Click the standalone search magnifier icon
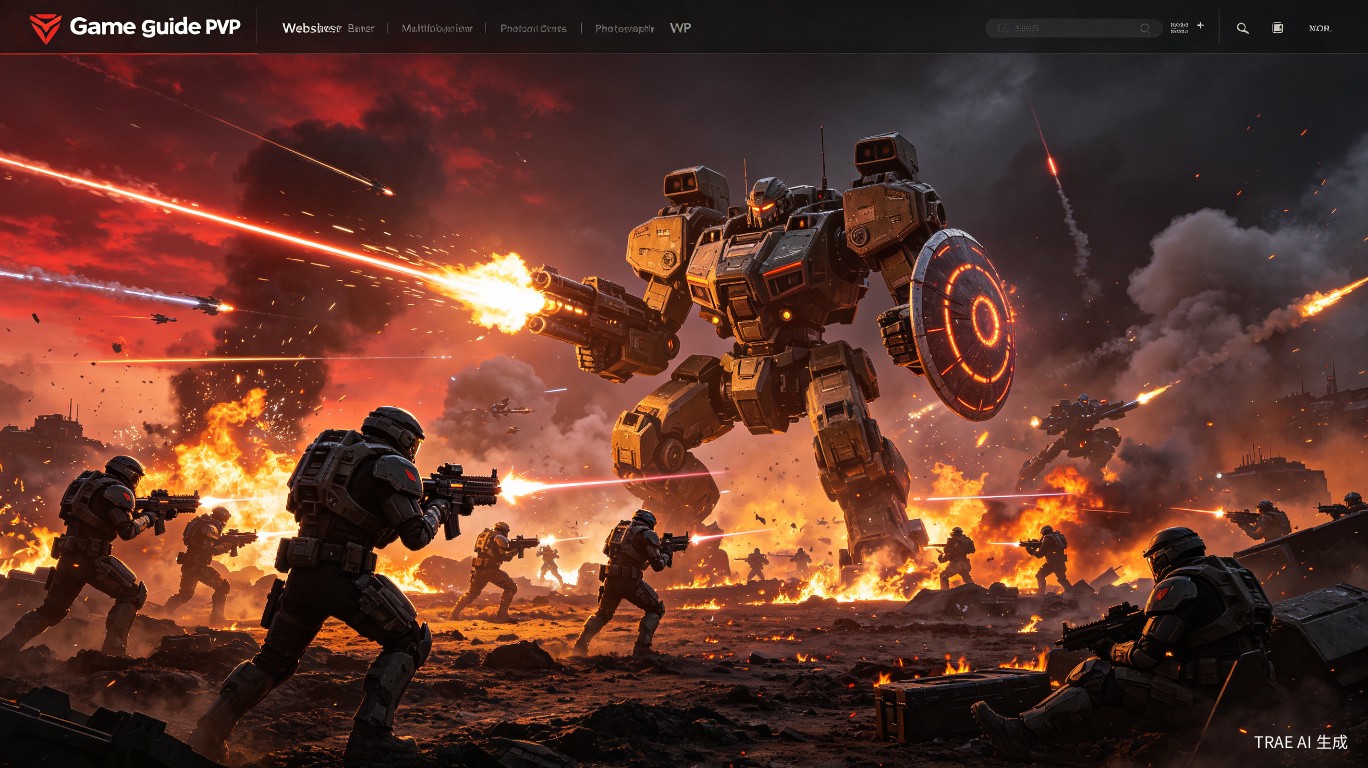1368x768 pixels. point(1242,28)
